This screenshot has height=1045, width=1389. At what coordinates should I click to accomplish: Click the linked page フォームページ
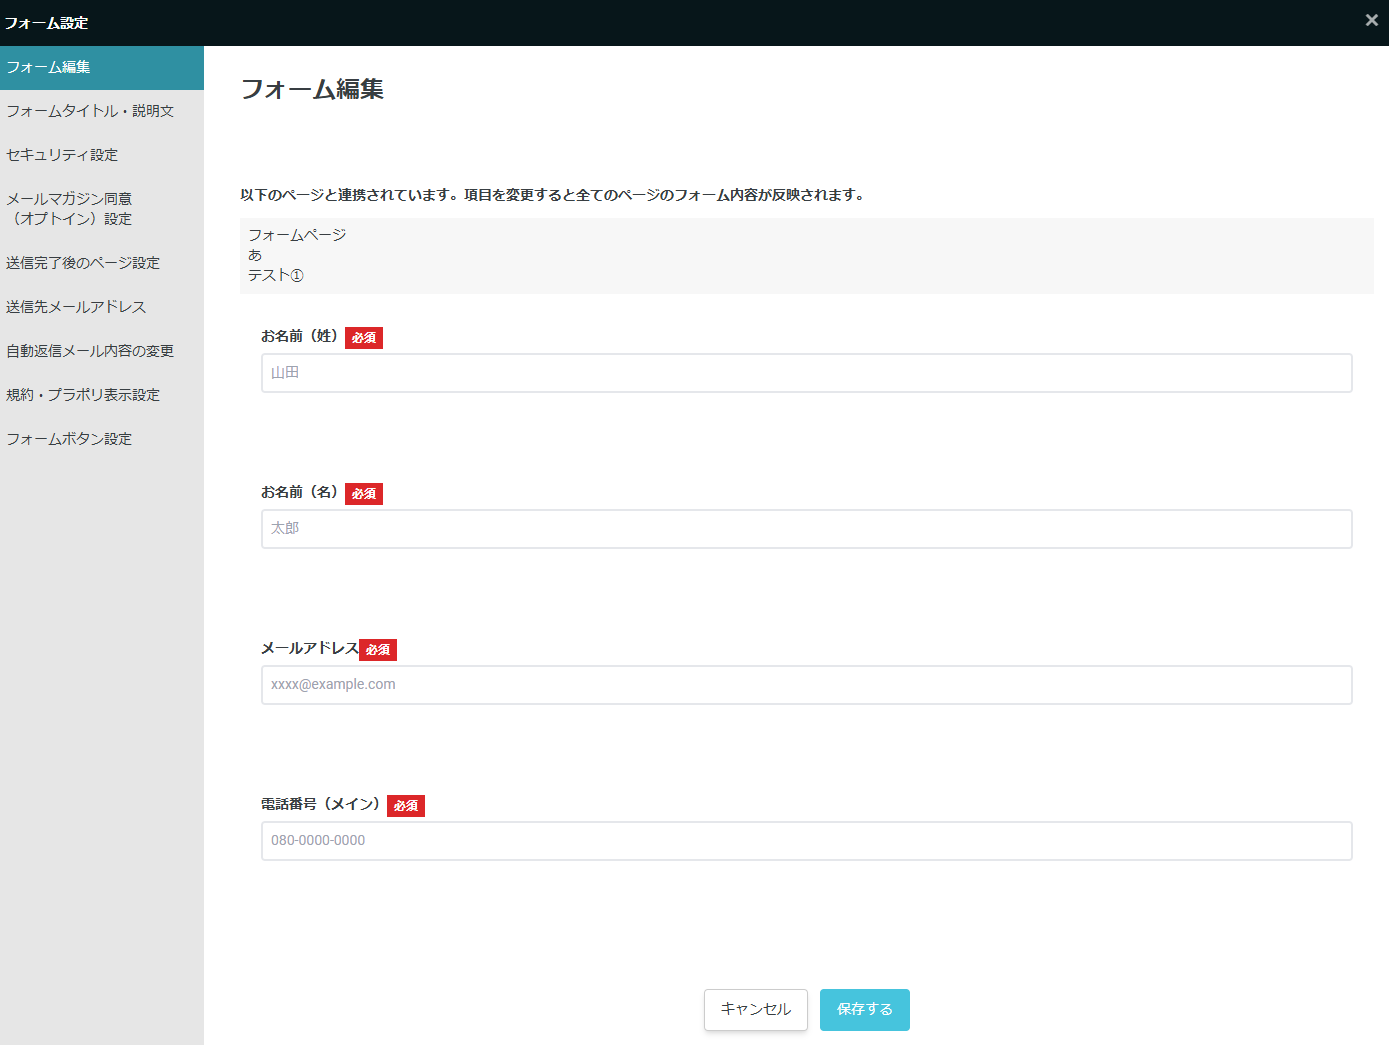[x=297, y=235]
